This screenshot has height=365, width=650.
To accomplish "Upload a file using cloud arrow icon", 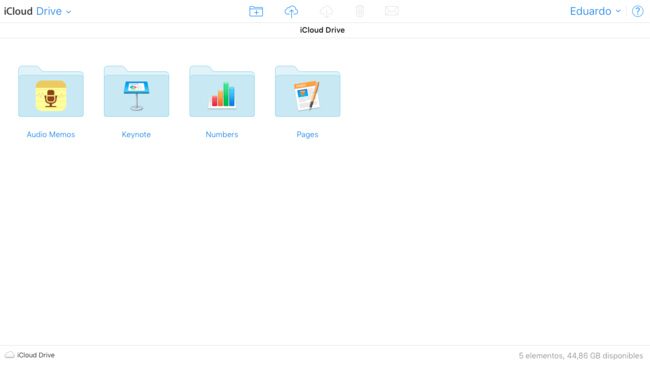I will click(291, 11).
